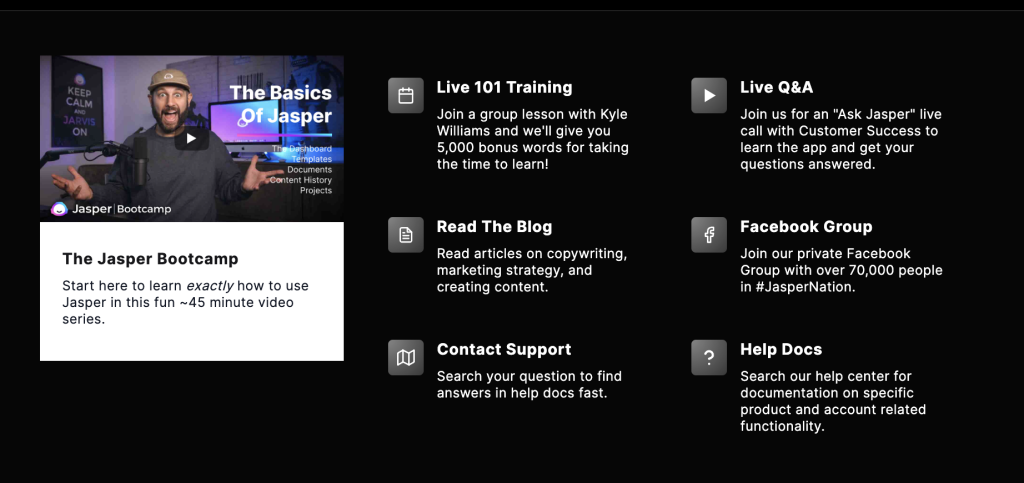Click "Join us for an Ask Jasper live call" text
Viewport: 1024px width, 483px height.
coord(841,139)
